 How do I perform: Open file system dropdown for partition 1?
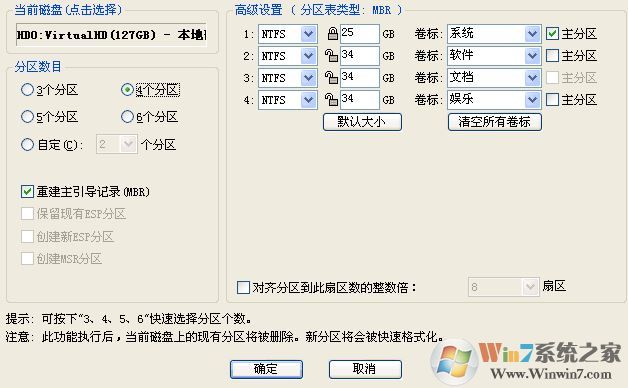tap(308, 34)
